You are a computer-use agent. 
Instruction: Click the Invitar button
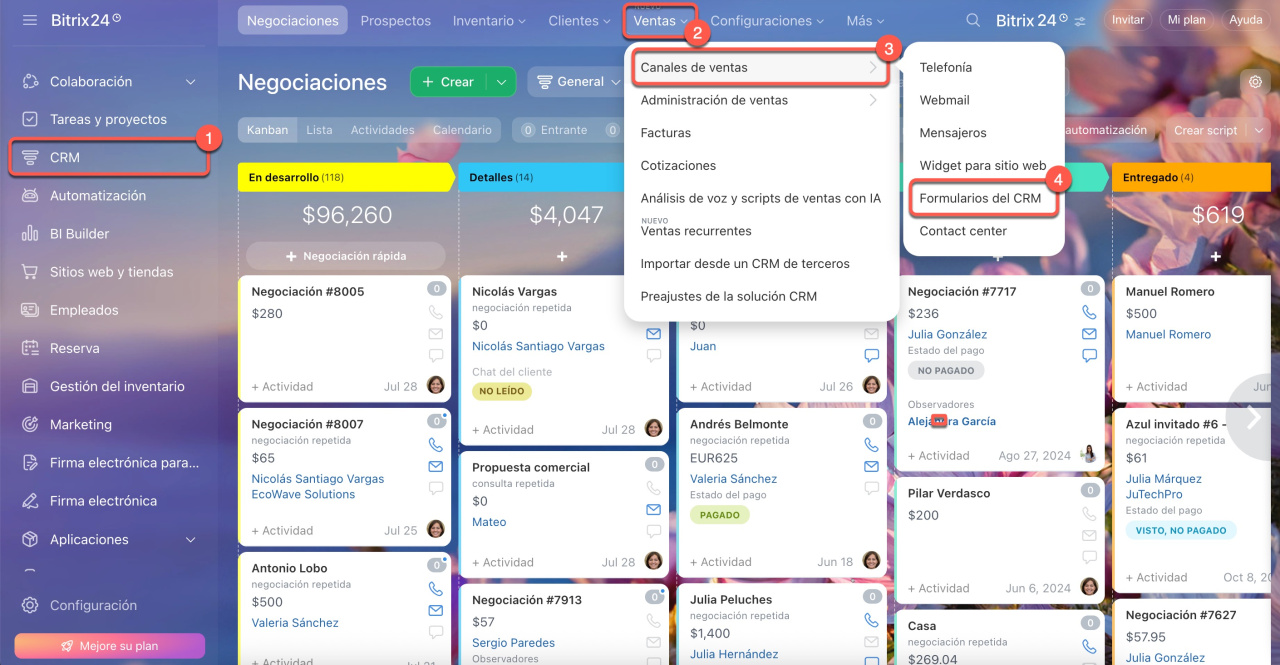click(1128, 20)
